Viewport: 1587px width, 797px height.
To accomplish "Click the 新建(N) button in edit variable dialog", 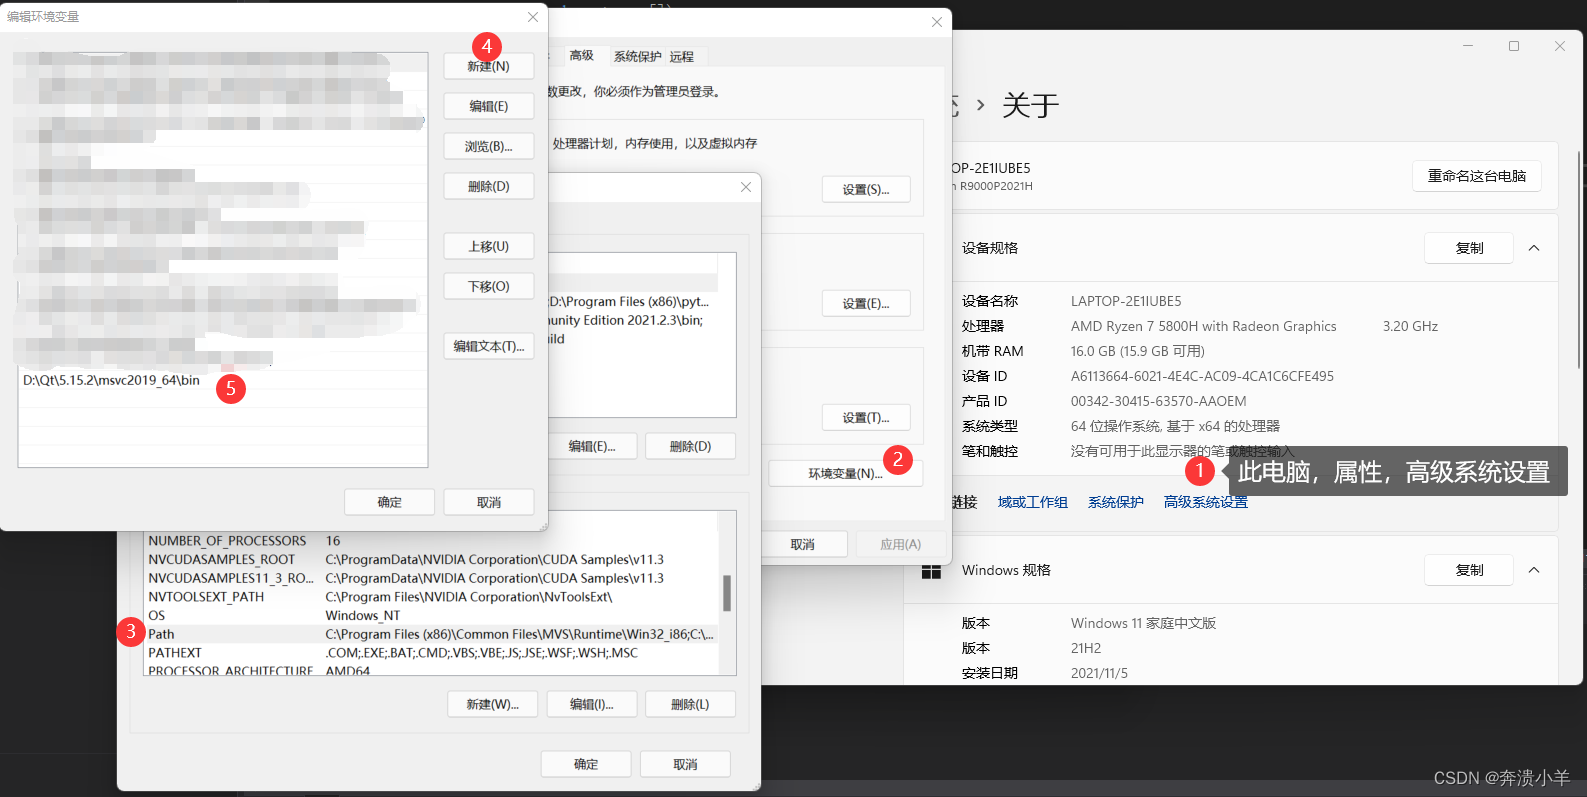I will click(x=488, y=66).
